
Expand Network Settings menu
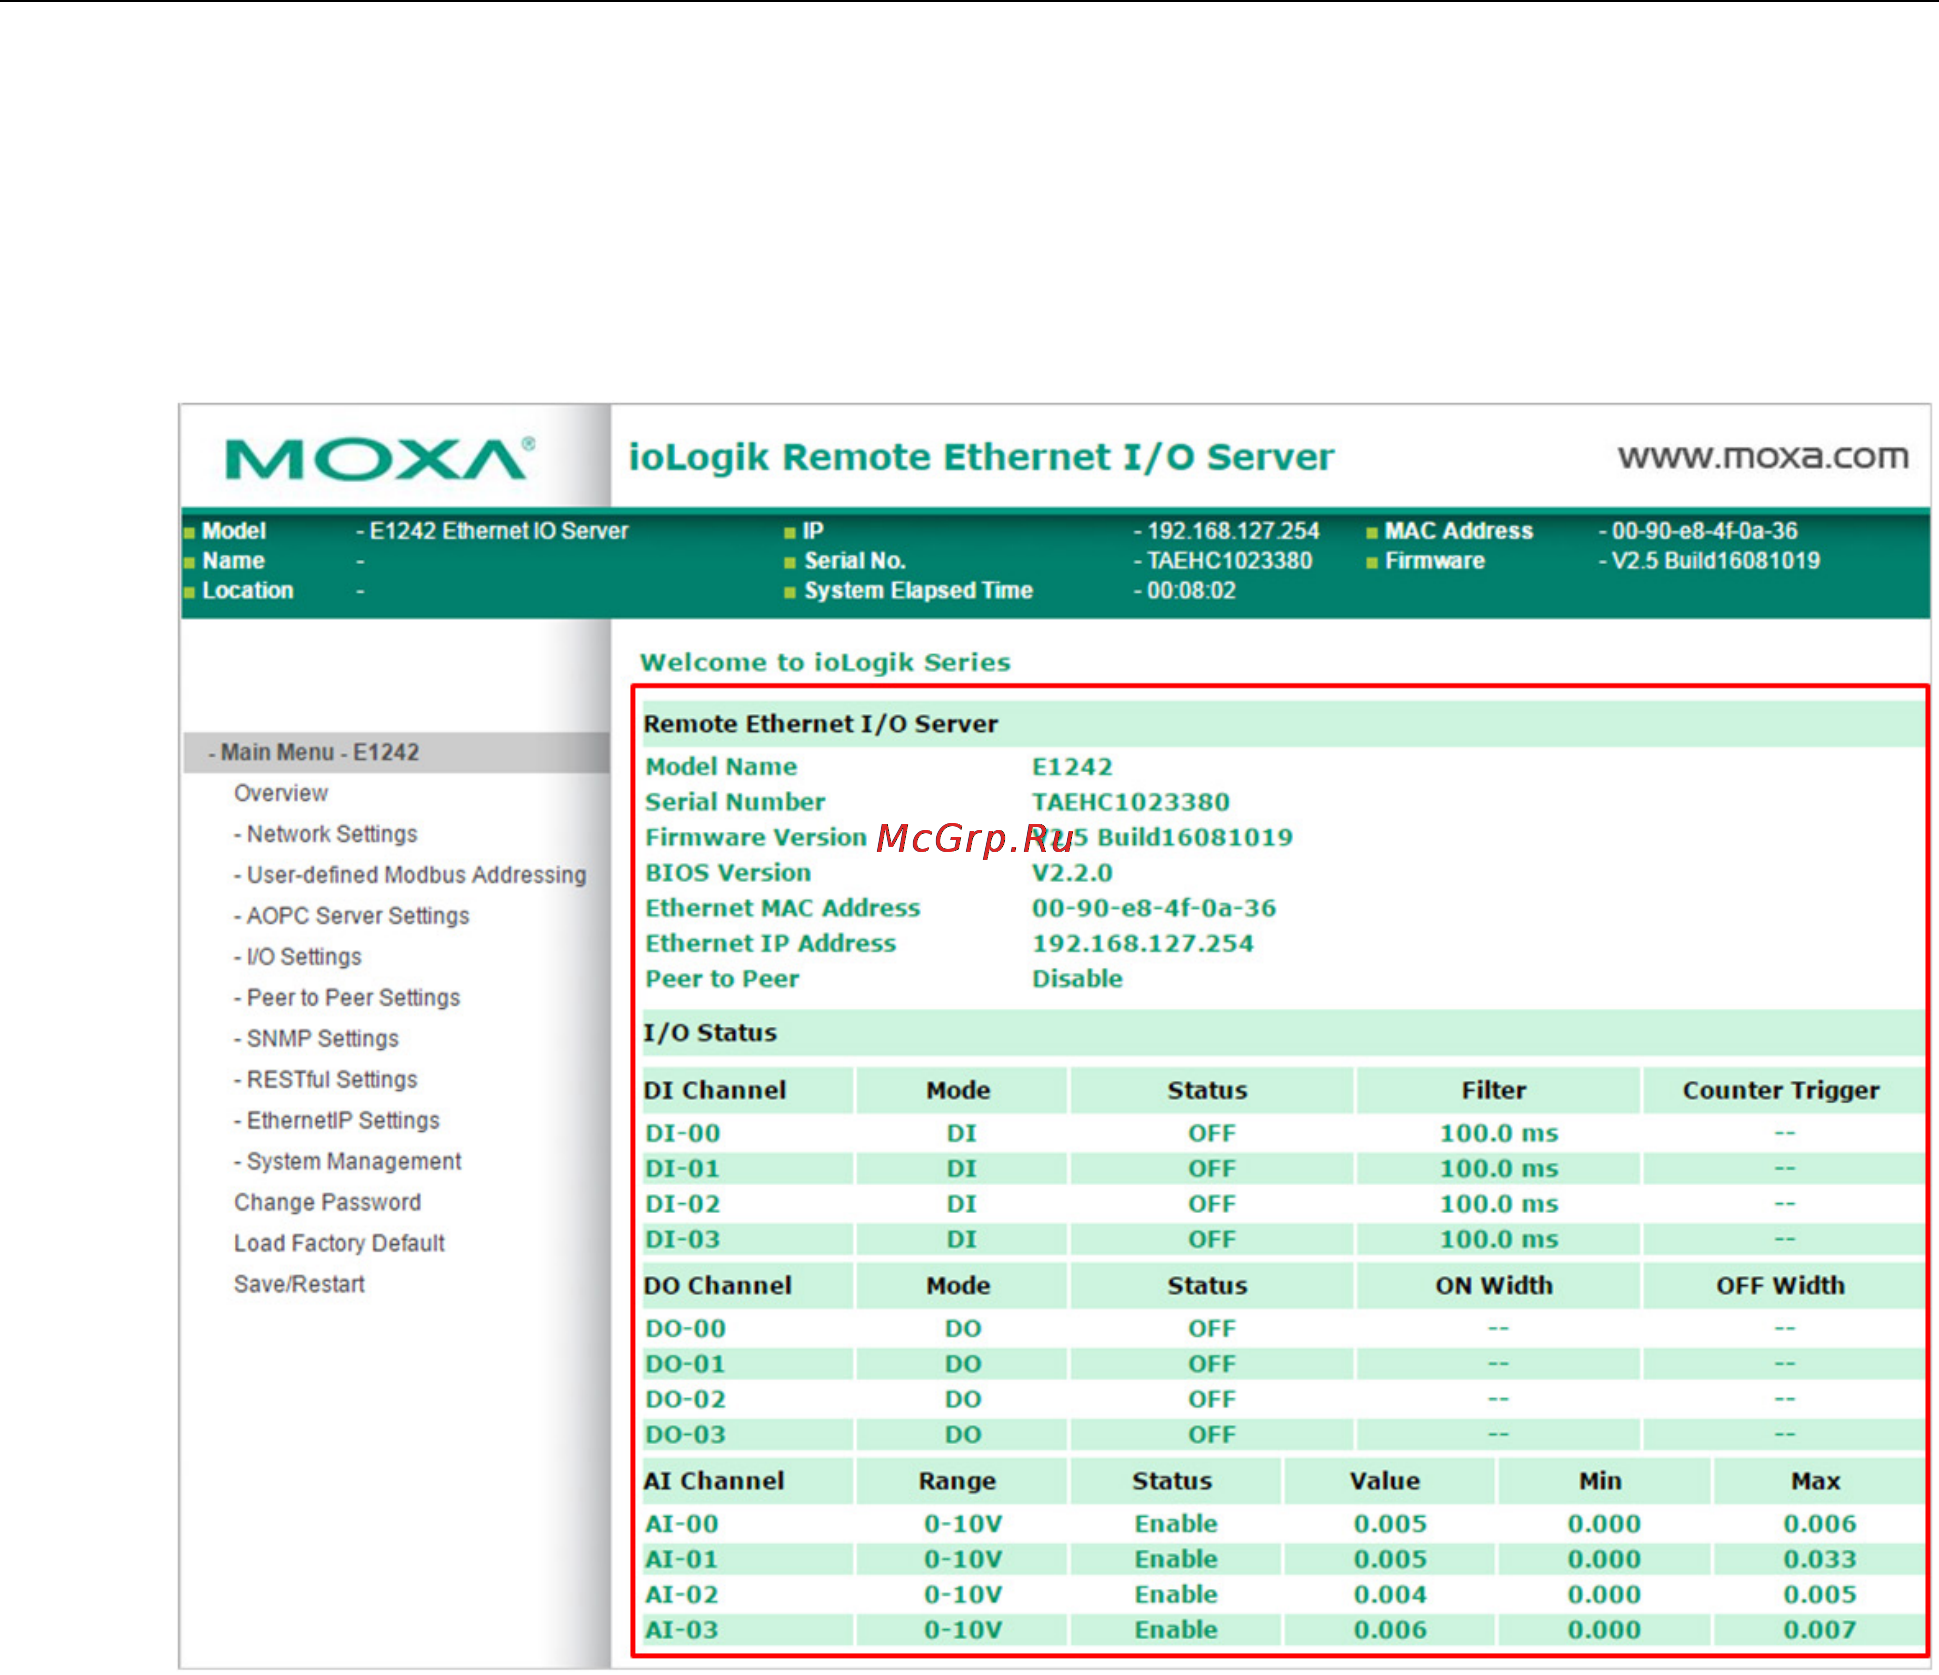pyautogui.click(x=325, y=834)
